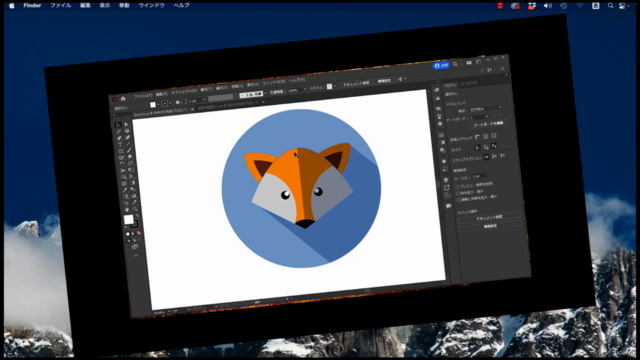Expand the opacity 100% arrow

(305, 89)
